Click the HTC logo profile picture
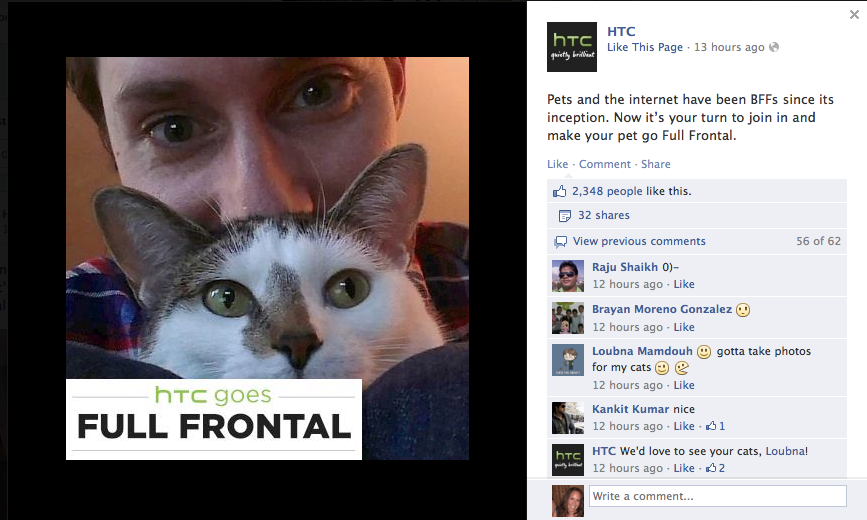 tap(572, 47)
